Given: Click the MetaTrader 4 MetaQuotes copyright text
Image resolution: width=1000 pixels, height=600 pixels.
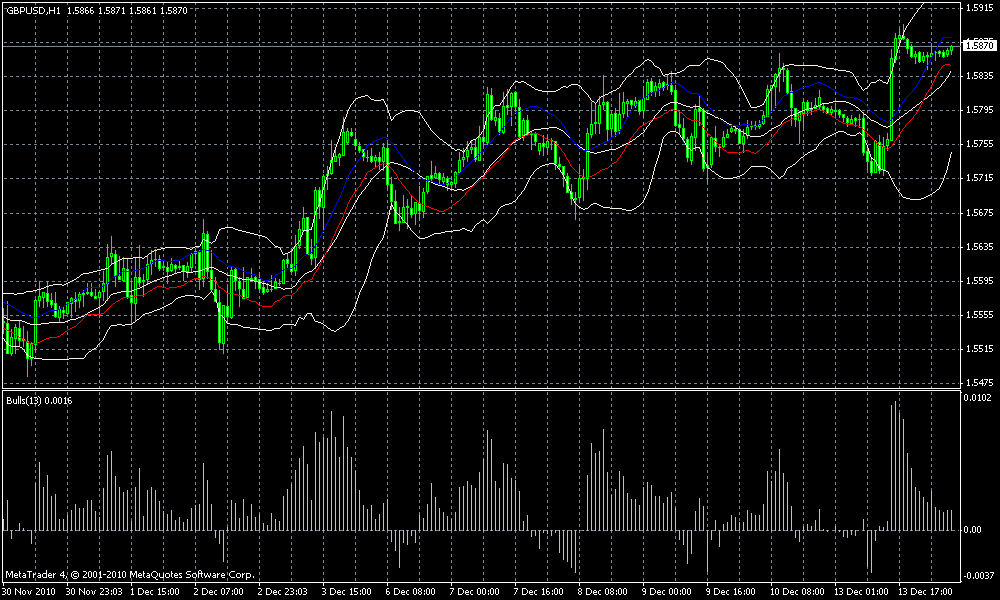Looking at the screenshot, I should (130, 575).
